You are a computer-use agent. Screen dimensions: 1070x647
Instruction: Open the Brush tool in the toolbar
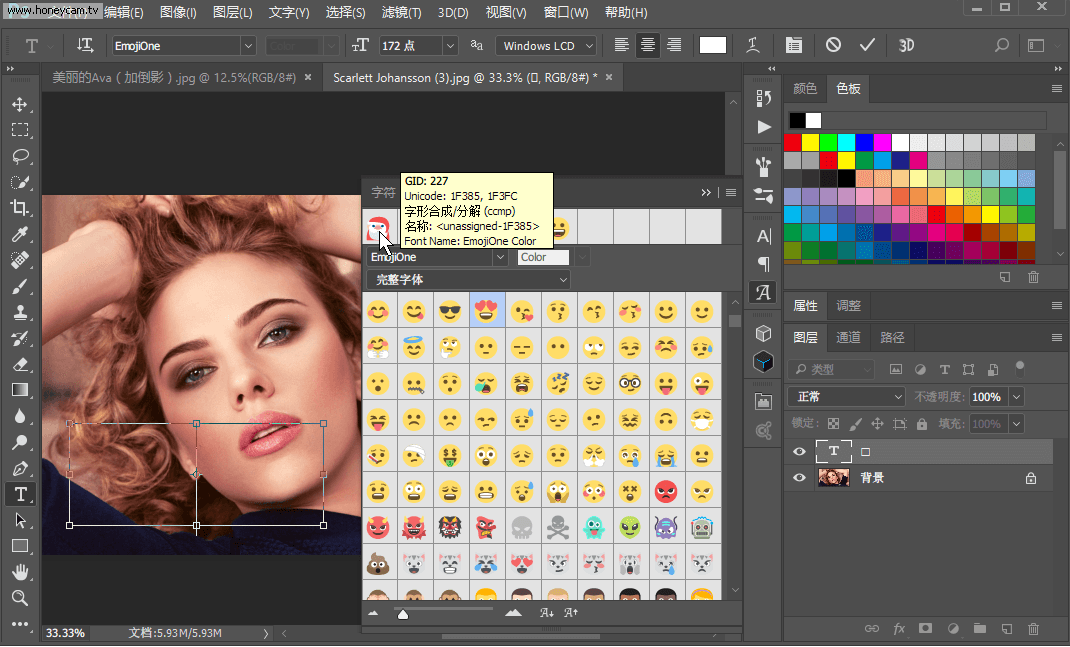[x=21, y=286]
